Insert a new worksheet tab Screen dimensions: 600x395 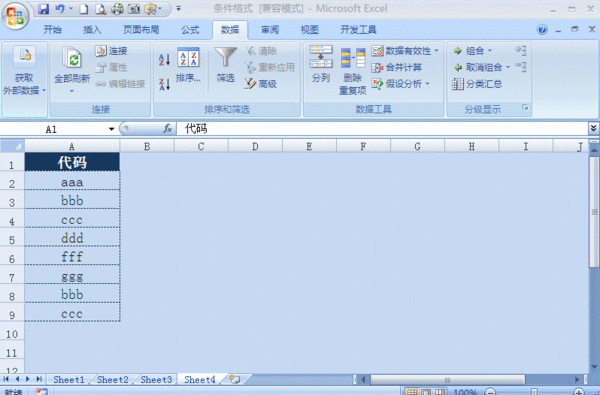click(x=235, y=379)
